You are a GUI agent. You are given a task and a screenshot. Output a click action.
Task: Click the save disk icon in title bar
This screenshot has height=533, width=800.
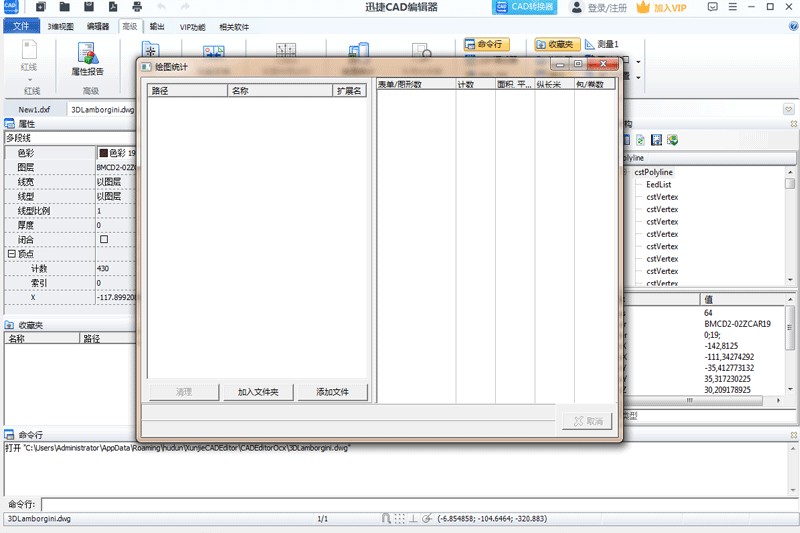click(x=89, y=7)
